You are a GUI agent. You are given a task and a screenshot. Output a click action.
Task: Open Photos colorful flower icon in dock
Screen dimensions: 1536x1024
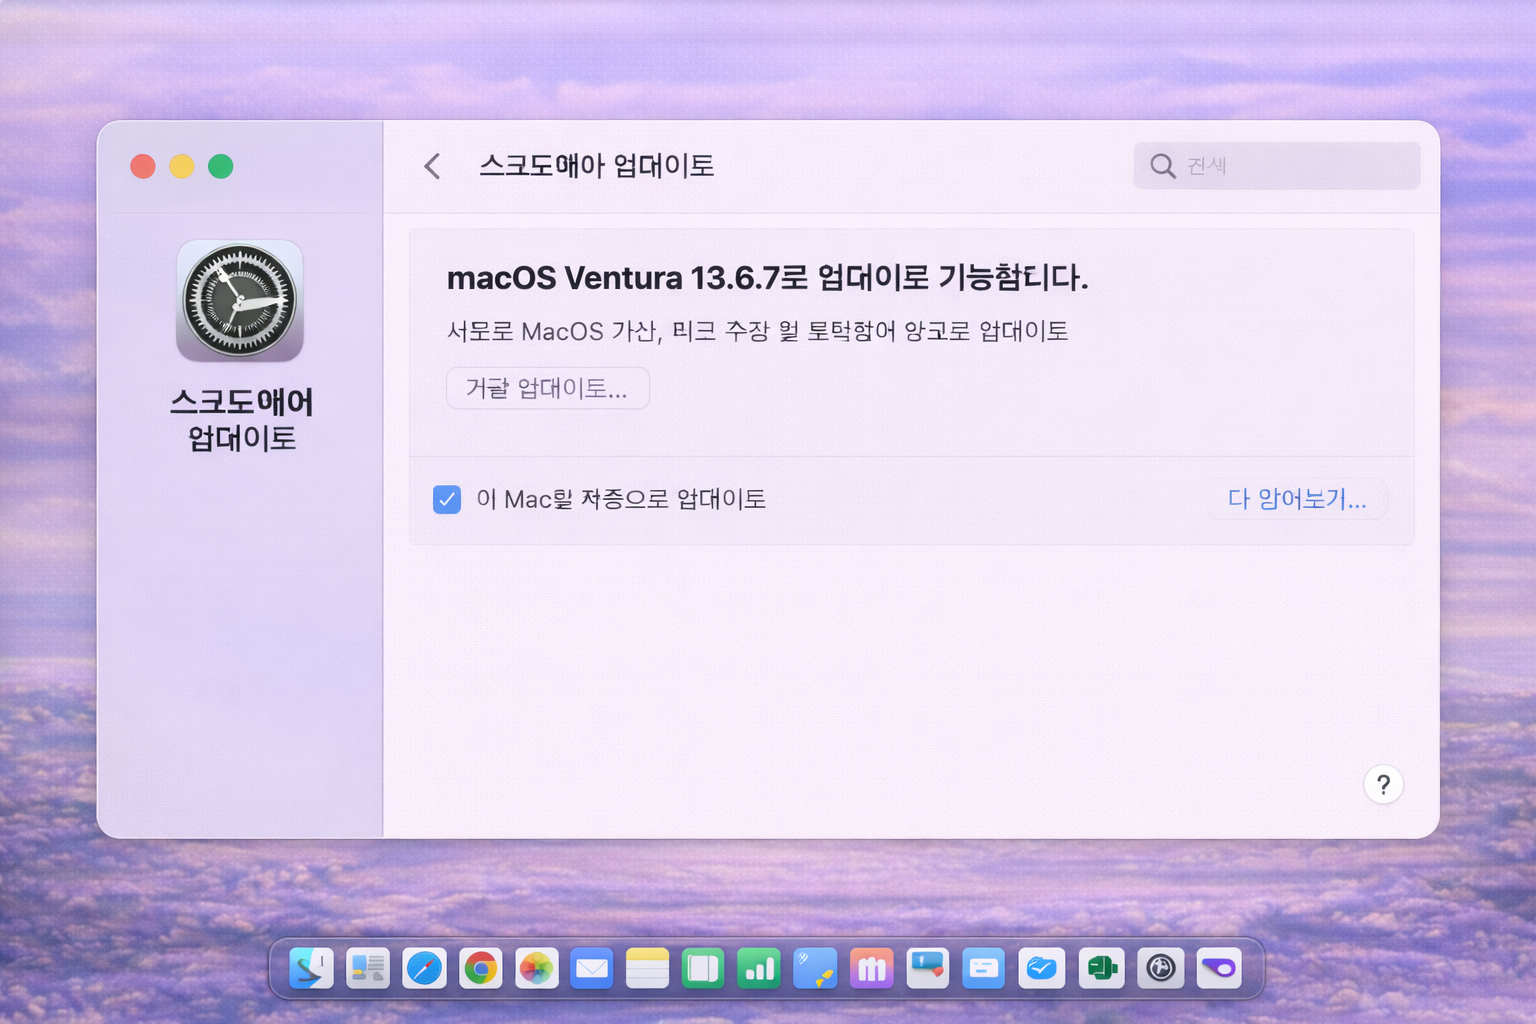click(537, 968)
